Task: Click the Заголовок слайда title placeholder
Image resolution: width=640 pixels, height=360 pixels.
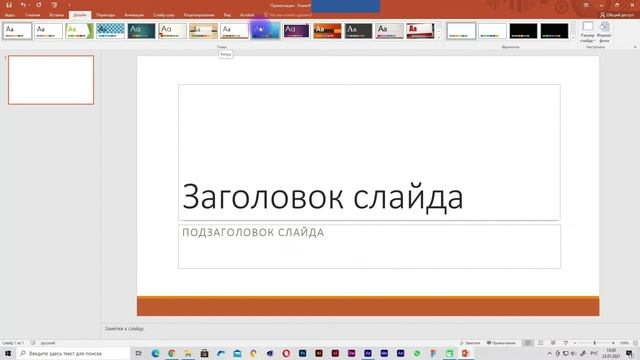Action: tap(369, 152)
